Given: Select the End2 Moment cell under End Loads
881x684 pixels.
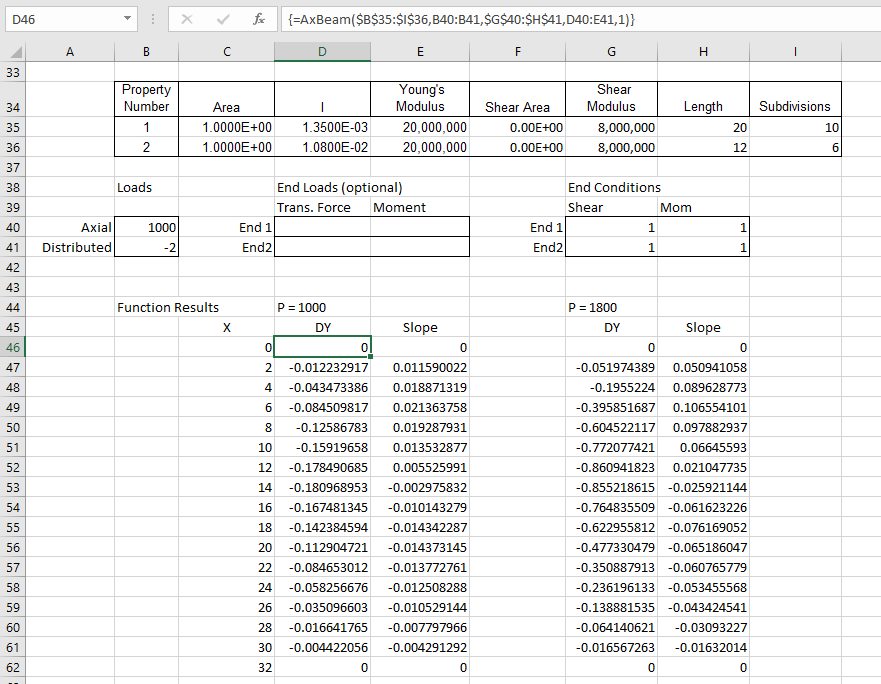Looking at the screenshot, I should pyautogui.click(x=419, y=247).
